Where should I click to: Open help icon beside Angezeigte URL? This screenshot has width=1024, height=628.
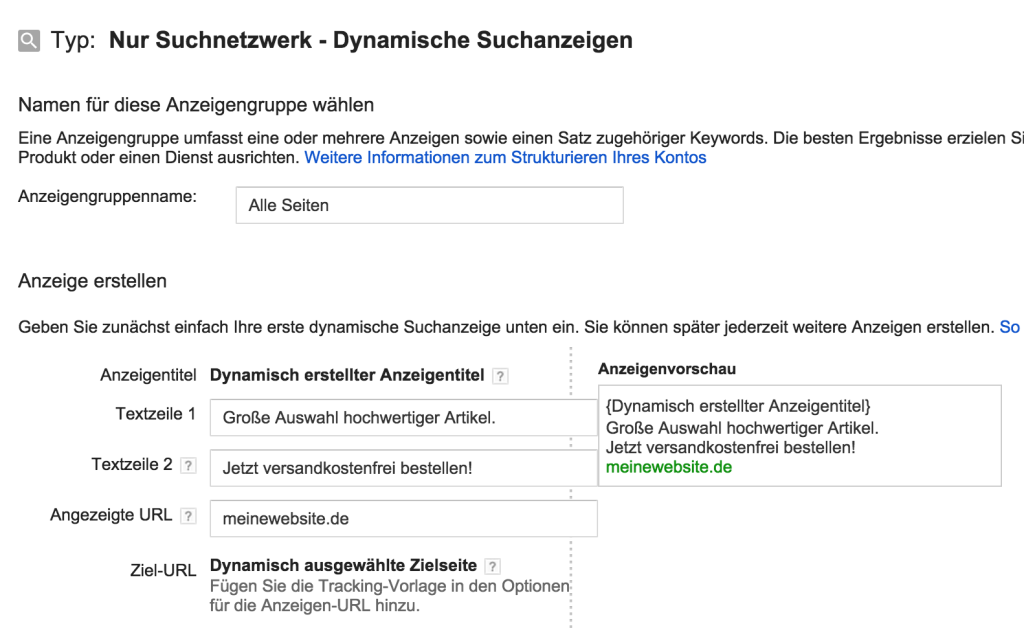[x=188, y=516]
